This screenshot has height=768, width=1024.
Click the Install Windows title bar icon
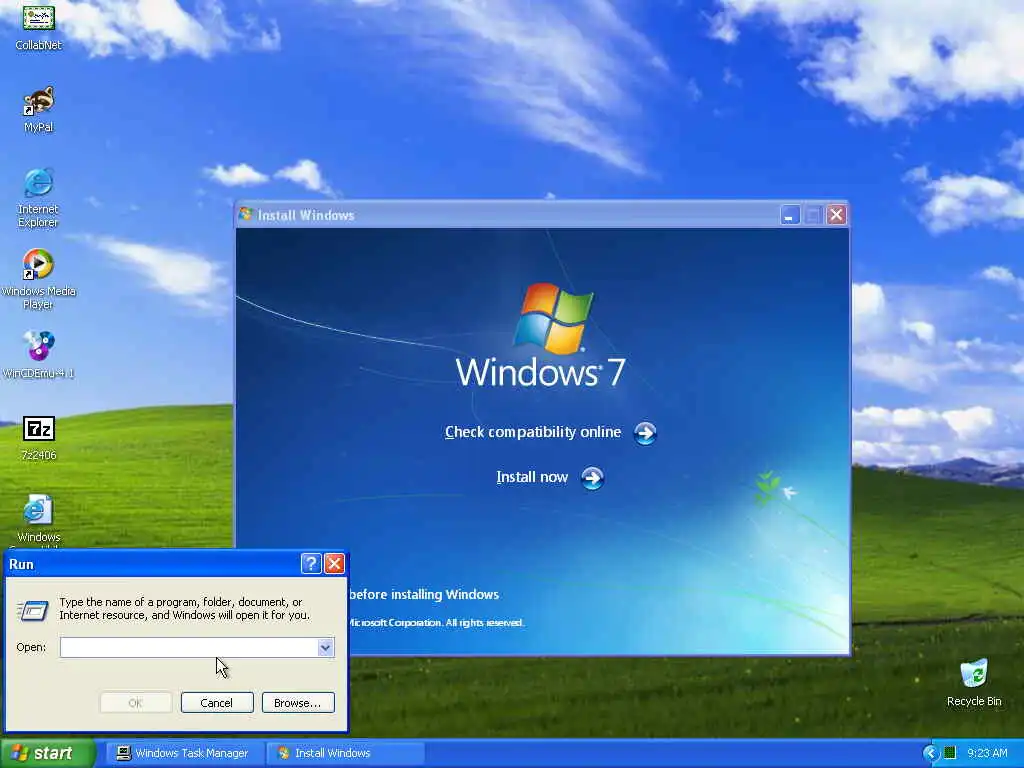pyautogui.click(x=246, y=214)
